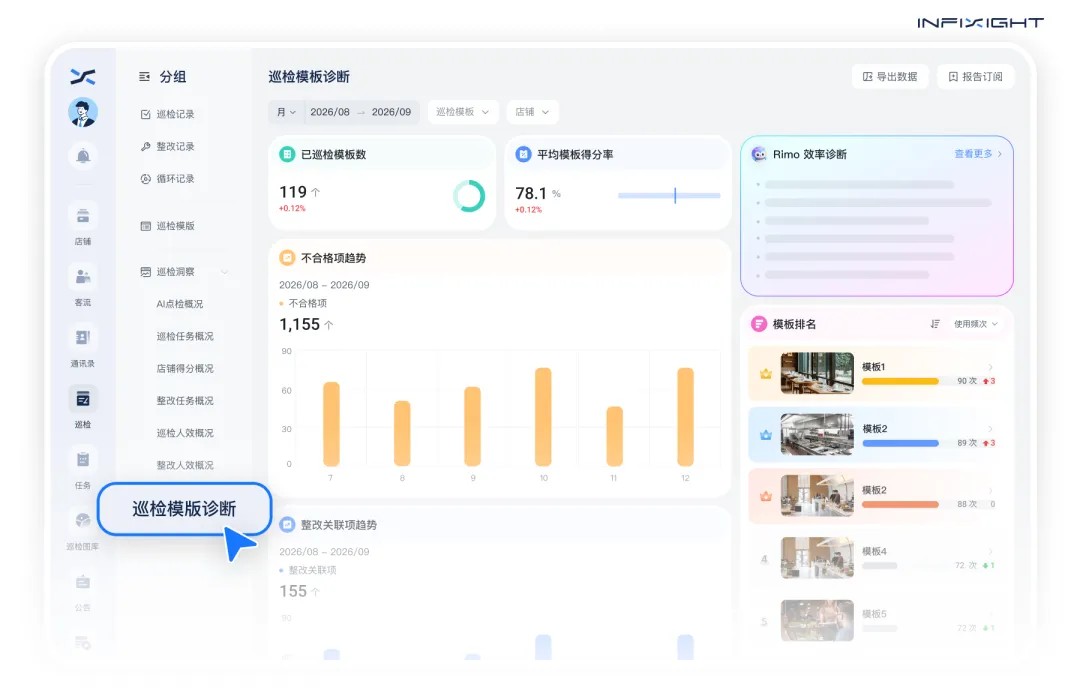1080x696 pixels.
Task: Open 查看更多 link in Rimo panel
Action: point(977,154)
